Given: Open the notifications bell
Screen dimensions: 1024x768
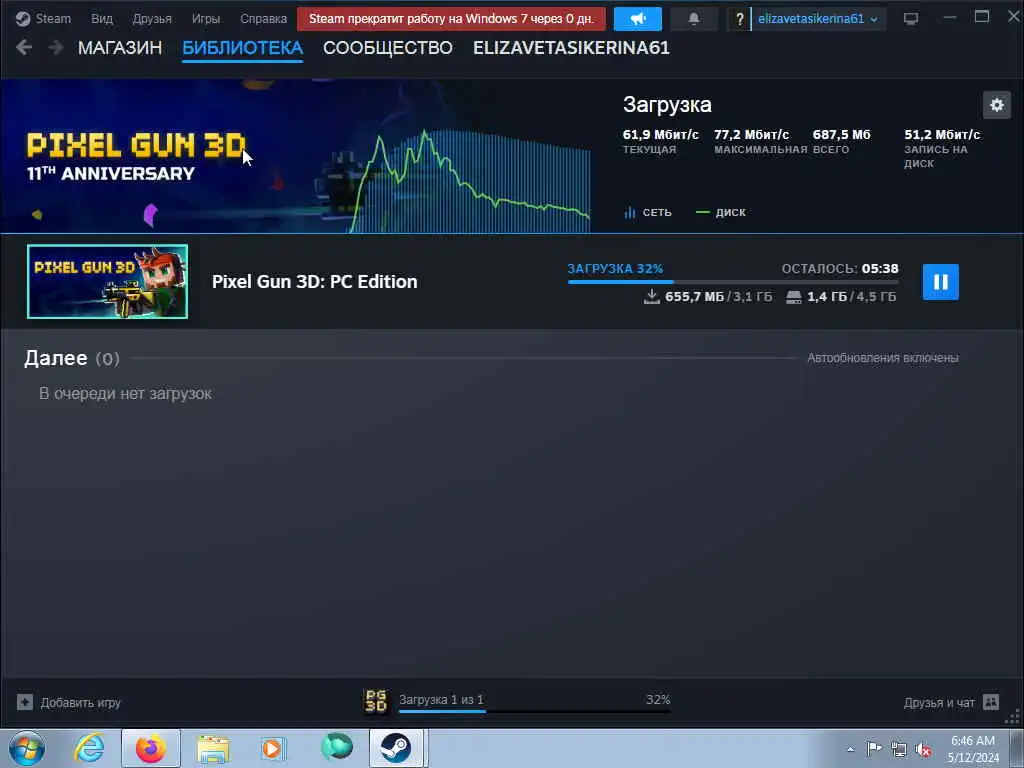Looking at the screenshot, I should [x=694, y=19].
